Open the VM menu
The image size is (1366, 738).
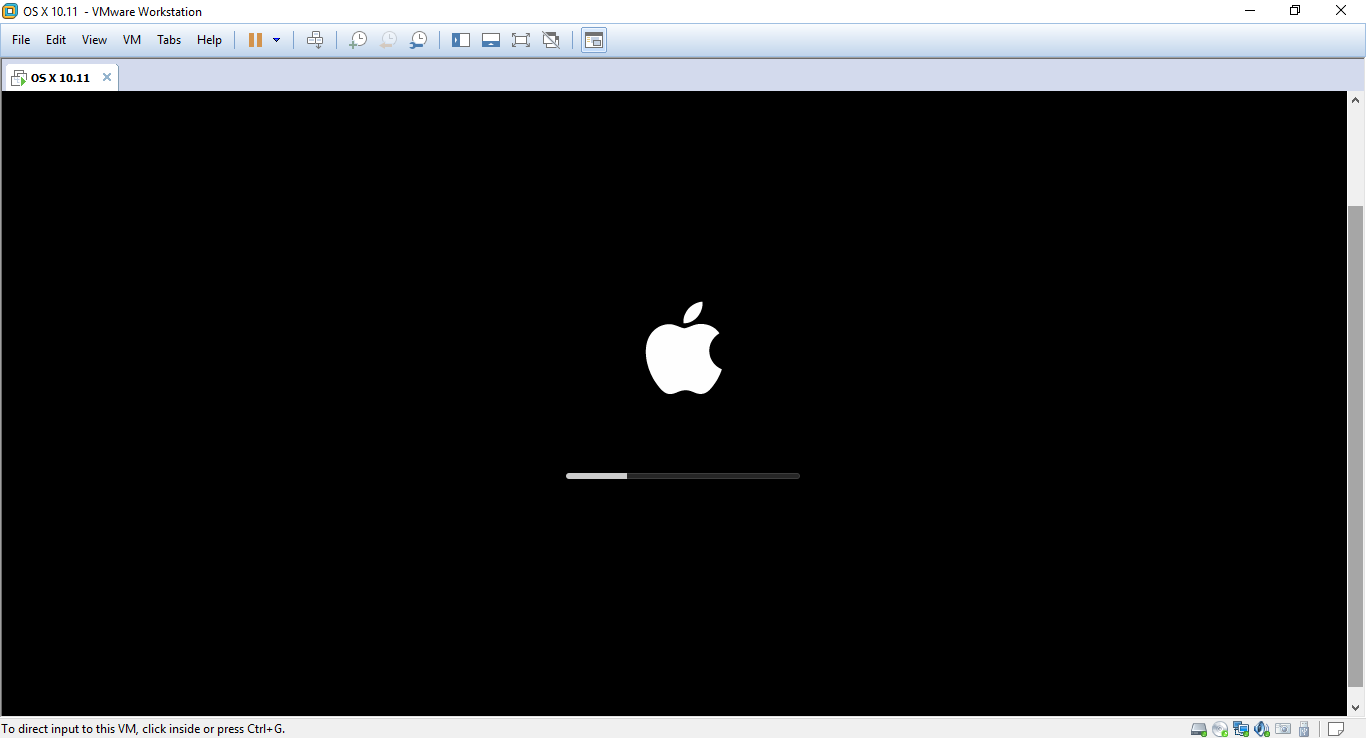tap(132, 40)
